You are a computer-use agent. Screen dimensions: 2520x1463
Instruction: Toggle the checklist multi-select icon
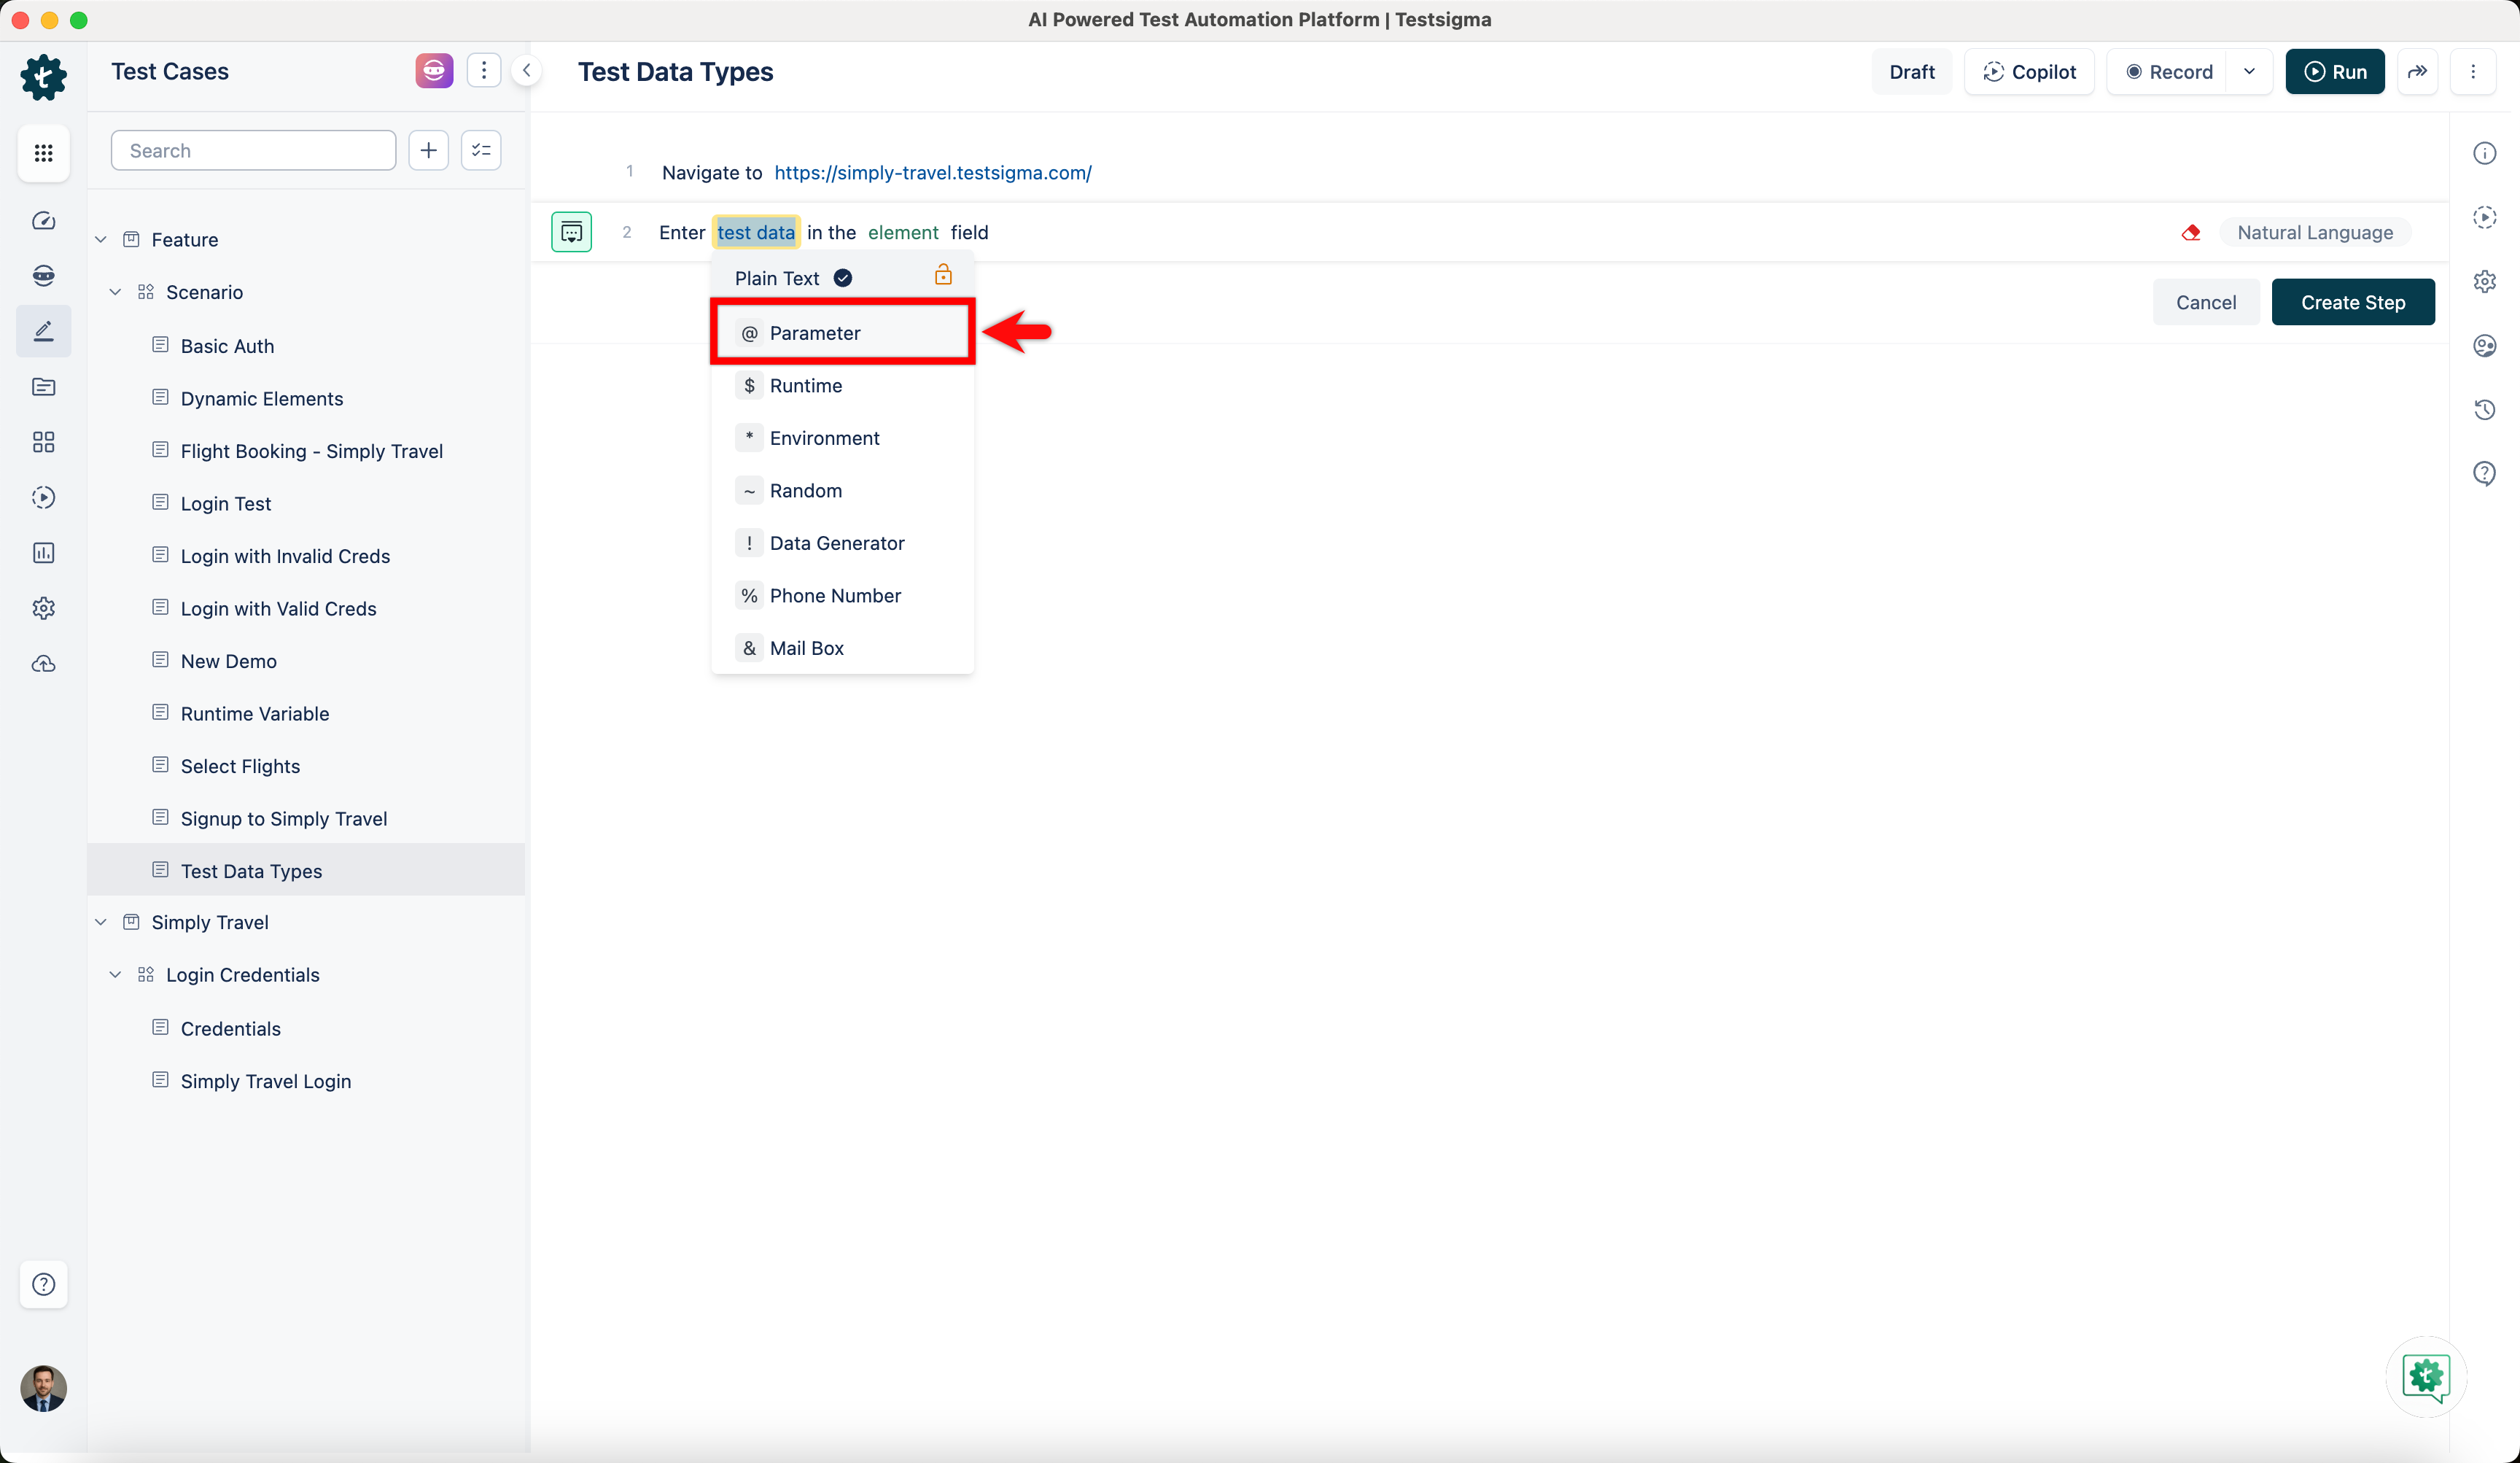[481, 150]
